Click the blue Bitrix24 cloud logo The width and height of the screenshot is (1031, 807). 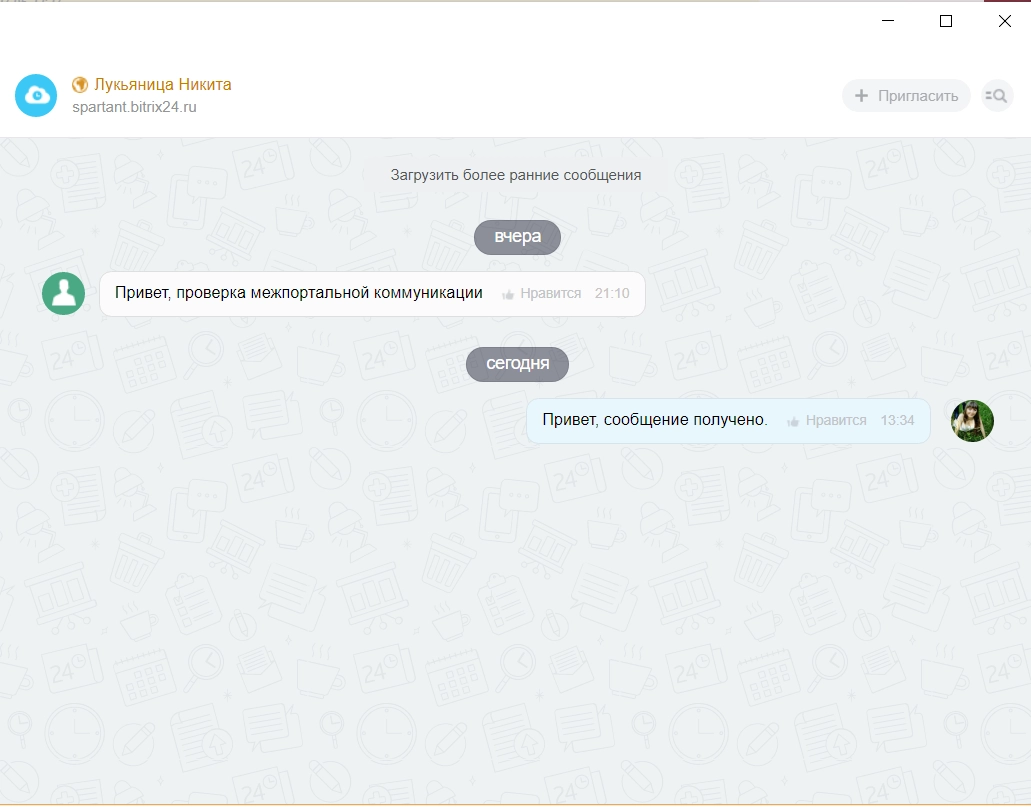point(35,95)
